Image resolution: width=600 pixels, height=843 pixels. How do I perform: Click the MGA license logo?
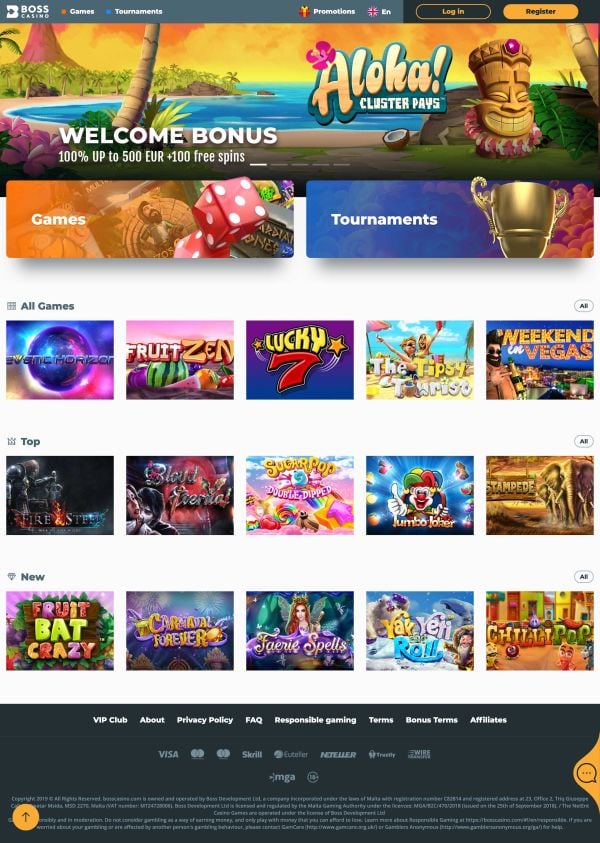click(282, 777)
